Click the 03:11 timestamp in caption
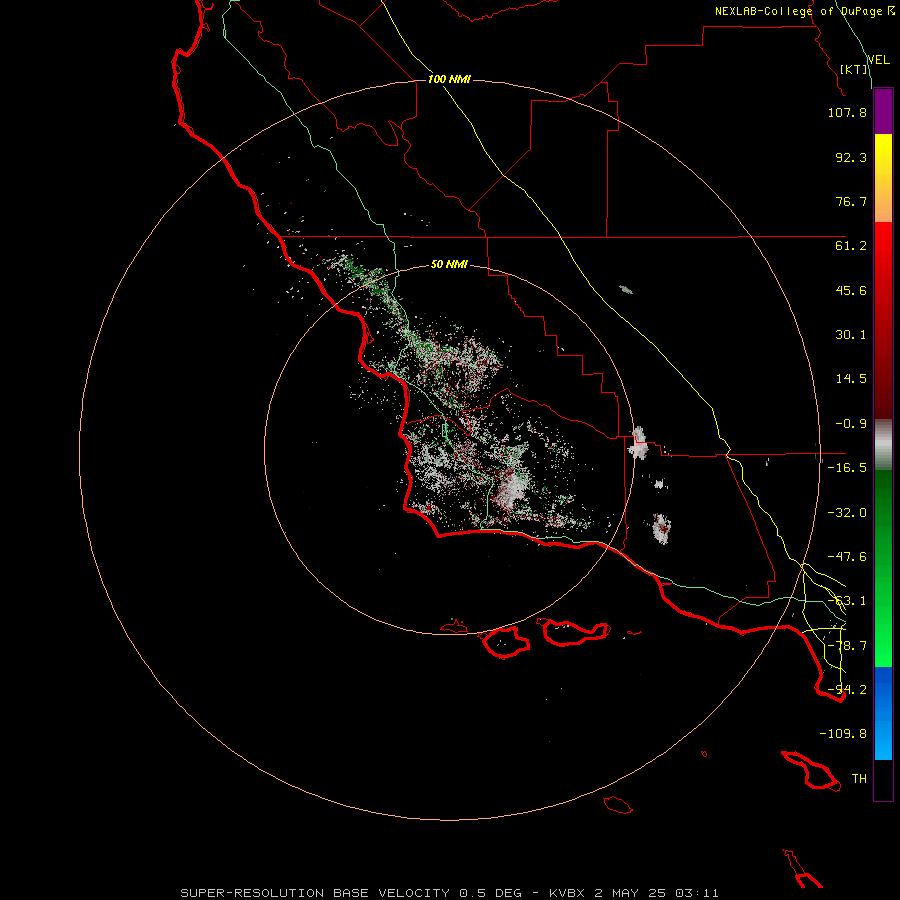This screenshot has width=900, height=900. (697, 893)
